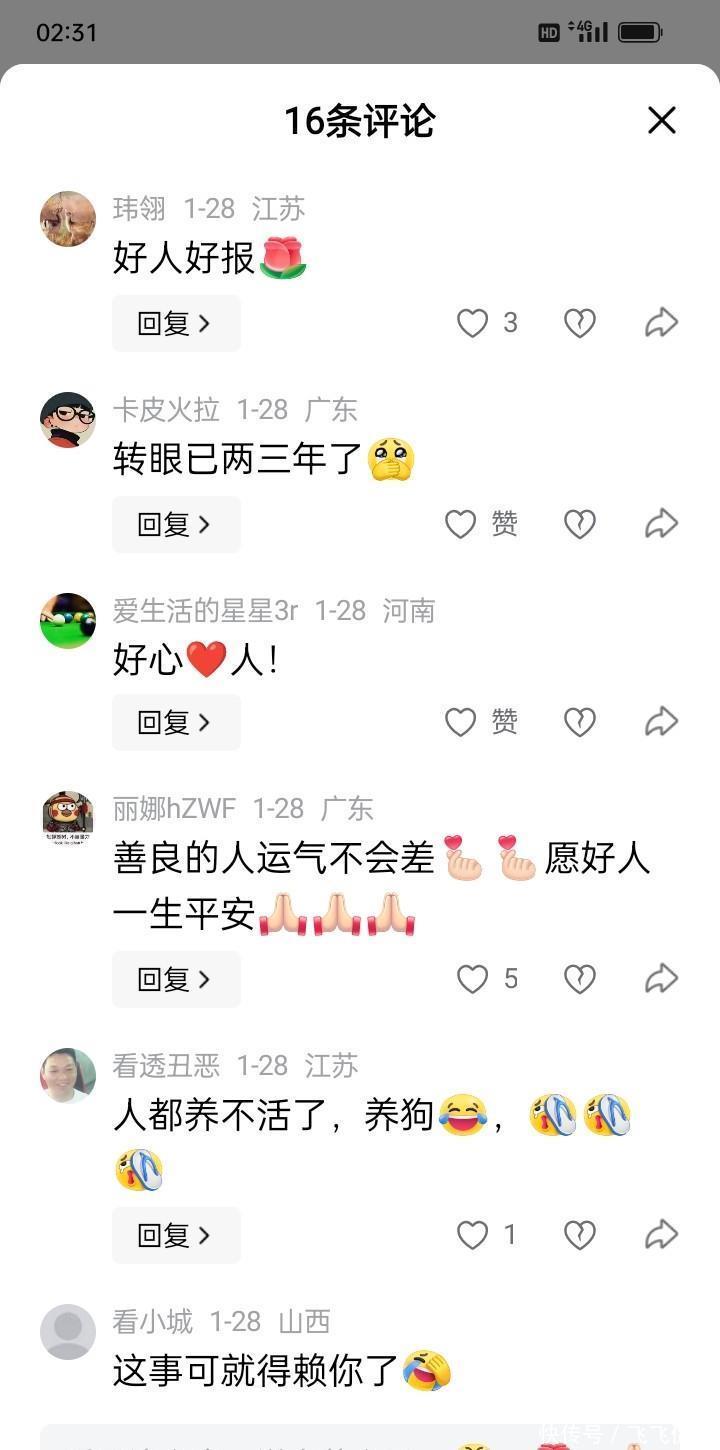Image resolution: width=720 pixels, height=1450 pixels.
Task: Share 爱生活的星星3r's comment
Action: [661, 721]
